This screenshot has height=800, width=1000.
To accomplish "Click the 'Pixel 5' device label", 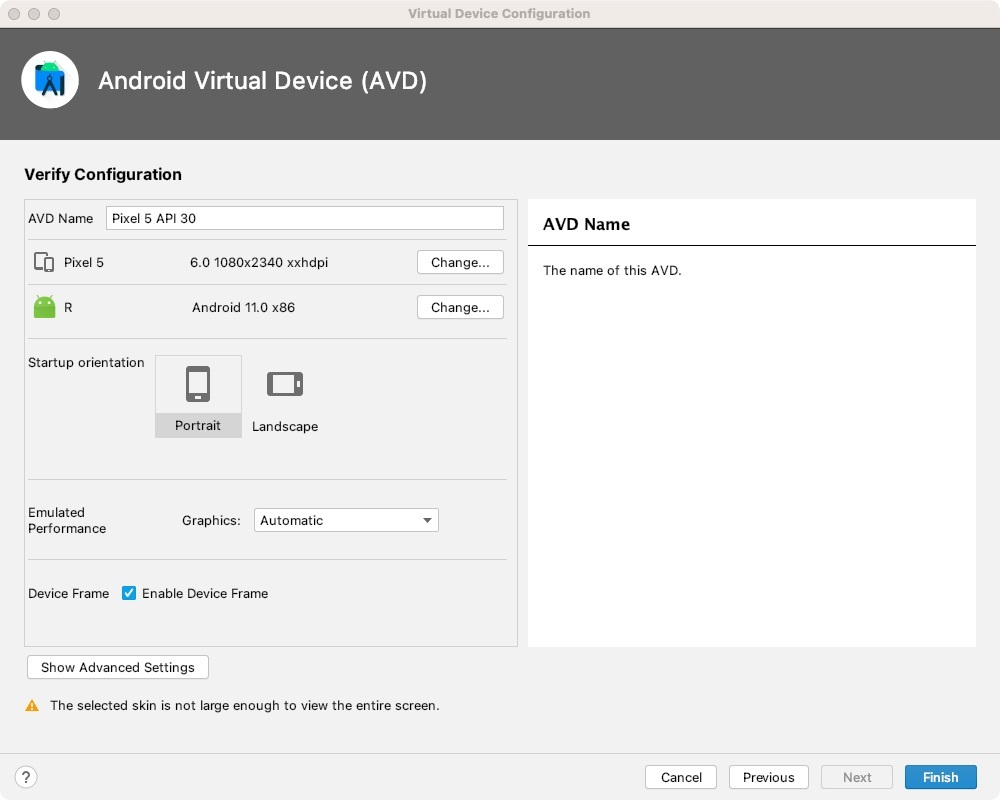I will [x=84, y=262].
